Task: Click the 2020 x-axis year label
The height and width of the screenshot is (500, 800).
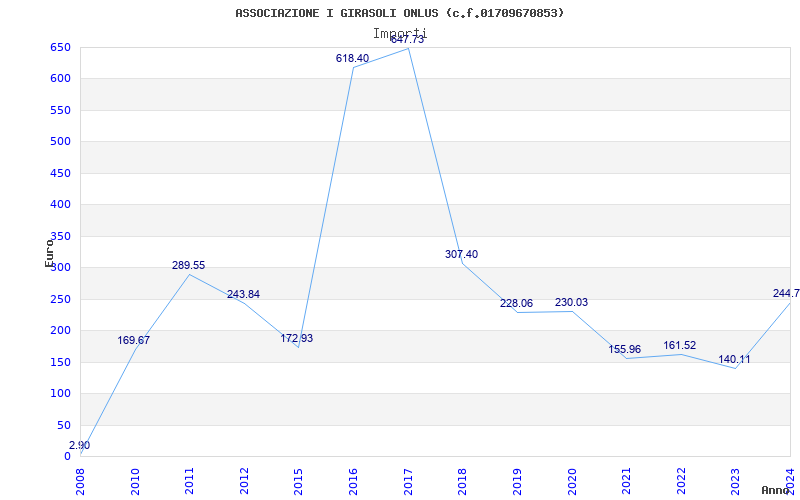Action: (x=572, y=481)
